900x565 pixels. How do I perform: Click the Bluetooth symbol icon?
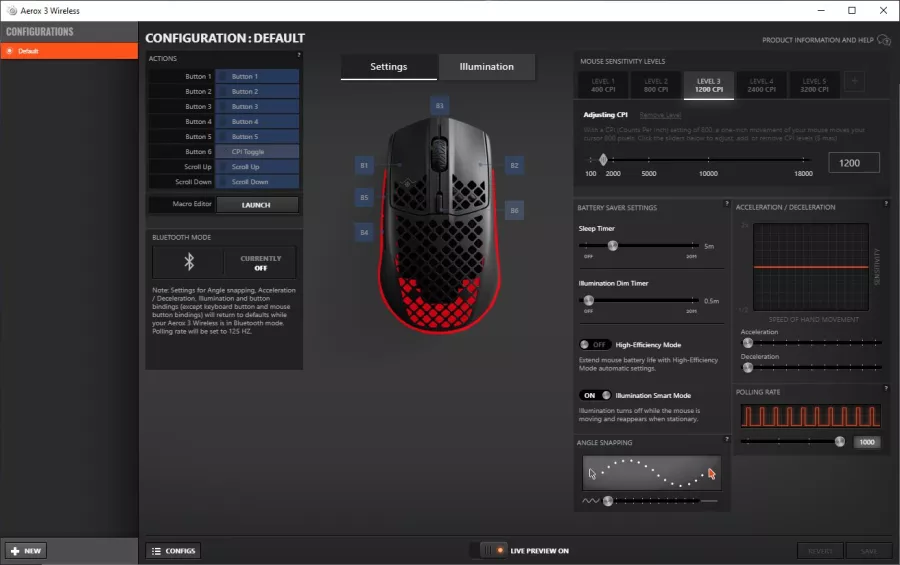coord(189,262)
